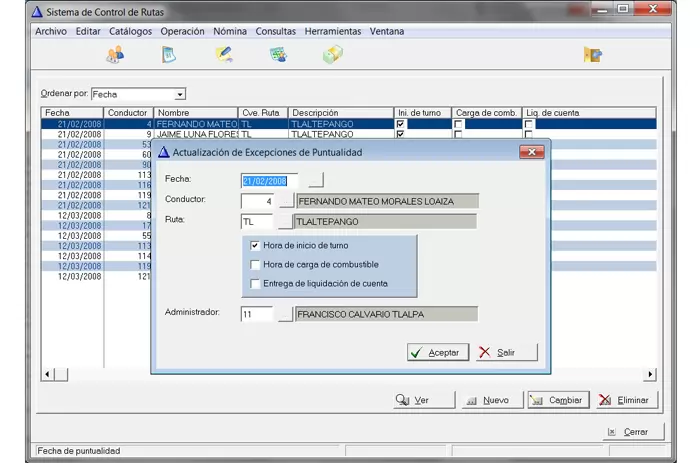Click the schedule grid toolbar icon
The image size is (700, 463).
tap(278, 55)
